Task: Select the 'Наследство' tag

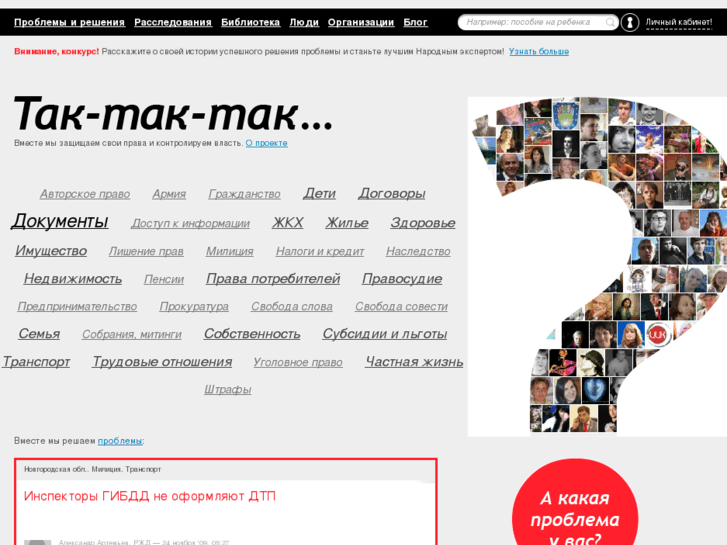Action: (x=418, y=251)
